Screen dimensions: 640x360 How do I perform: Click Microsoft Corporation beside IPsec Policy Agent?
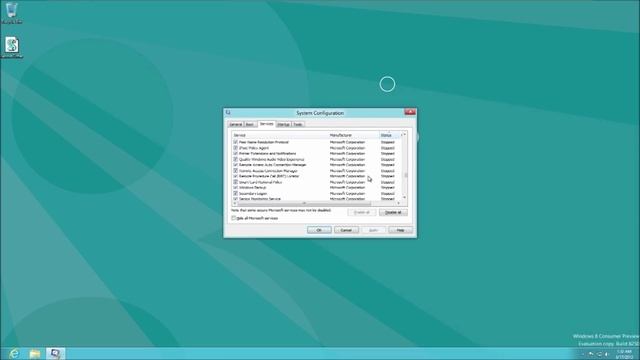pyautogui.click(x=347, y=148)
